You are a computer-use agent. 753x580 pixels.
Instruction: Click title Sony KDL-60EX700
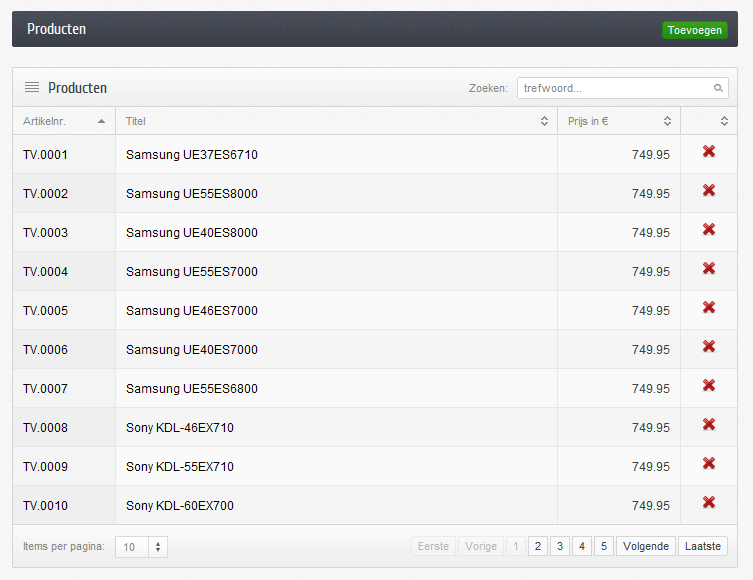(x=180, y=506)
